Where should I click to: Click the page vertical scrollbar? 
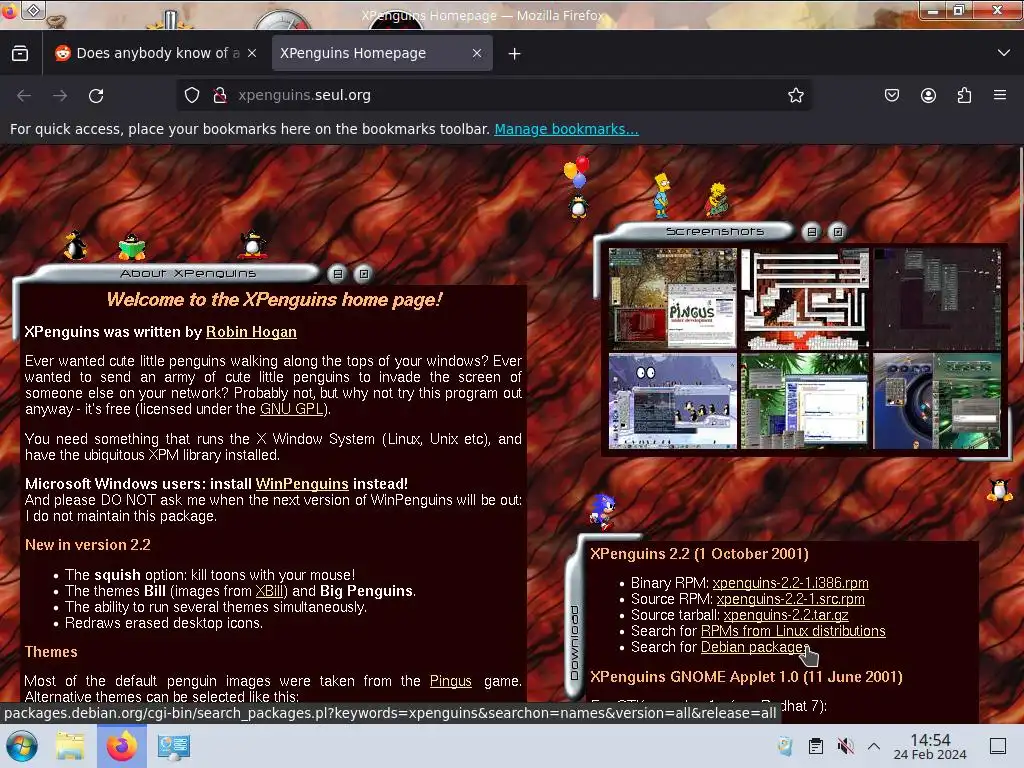(x=1020, y=255)
